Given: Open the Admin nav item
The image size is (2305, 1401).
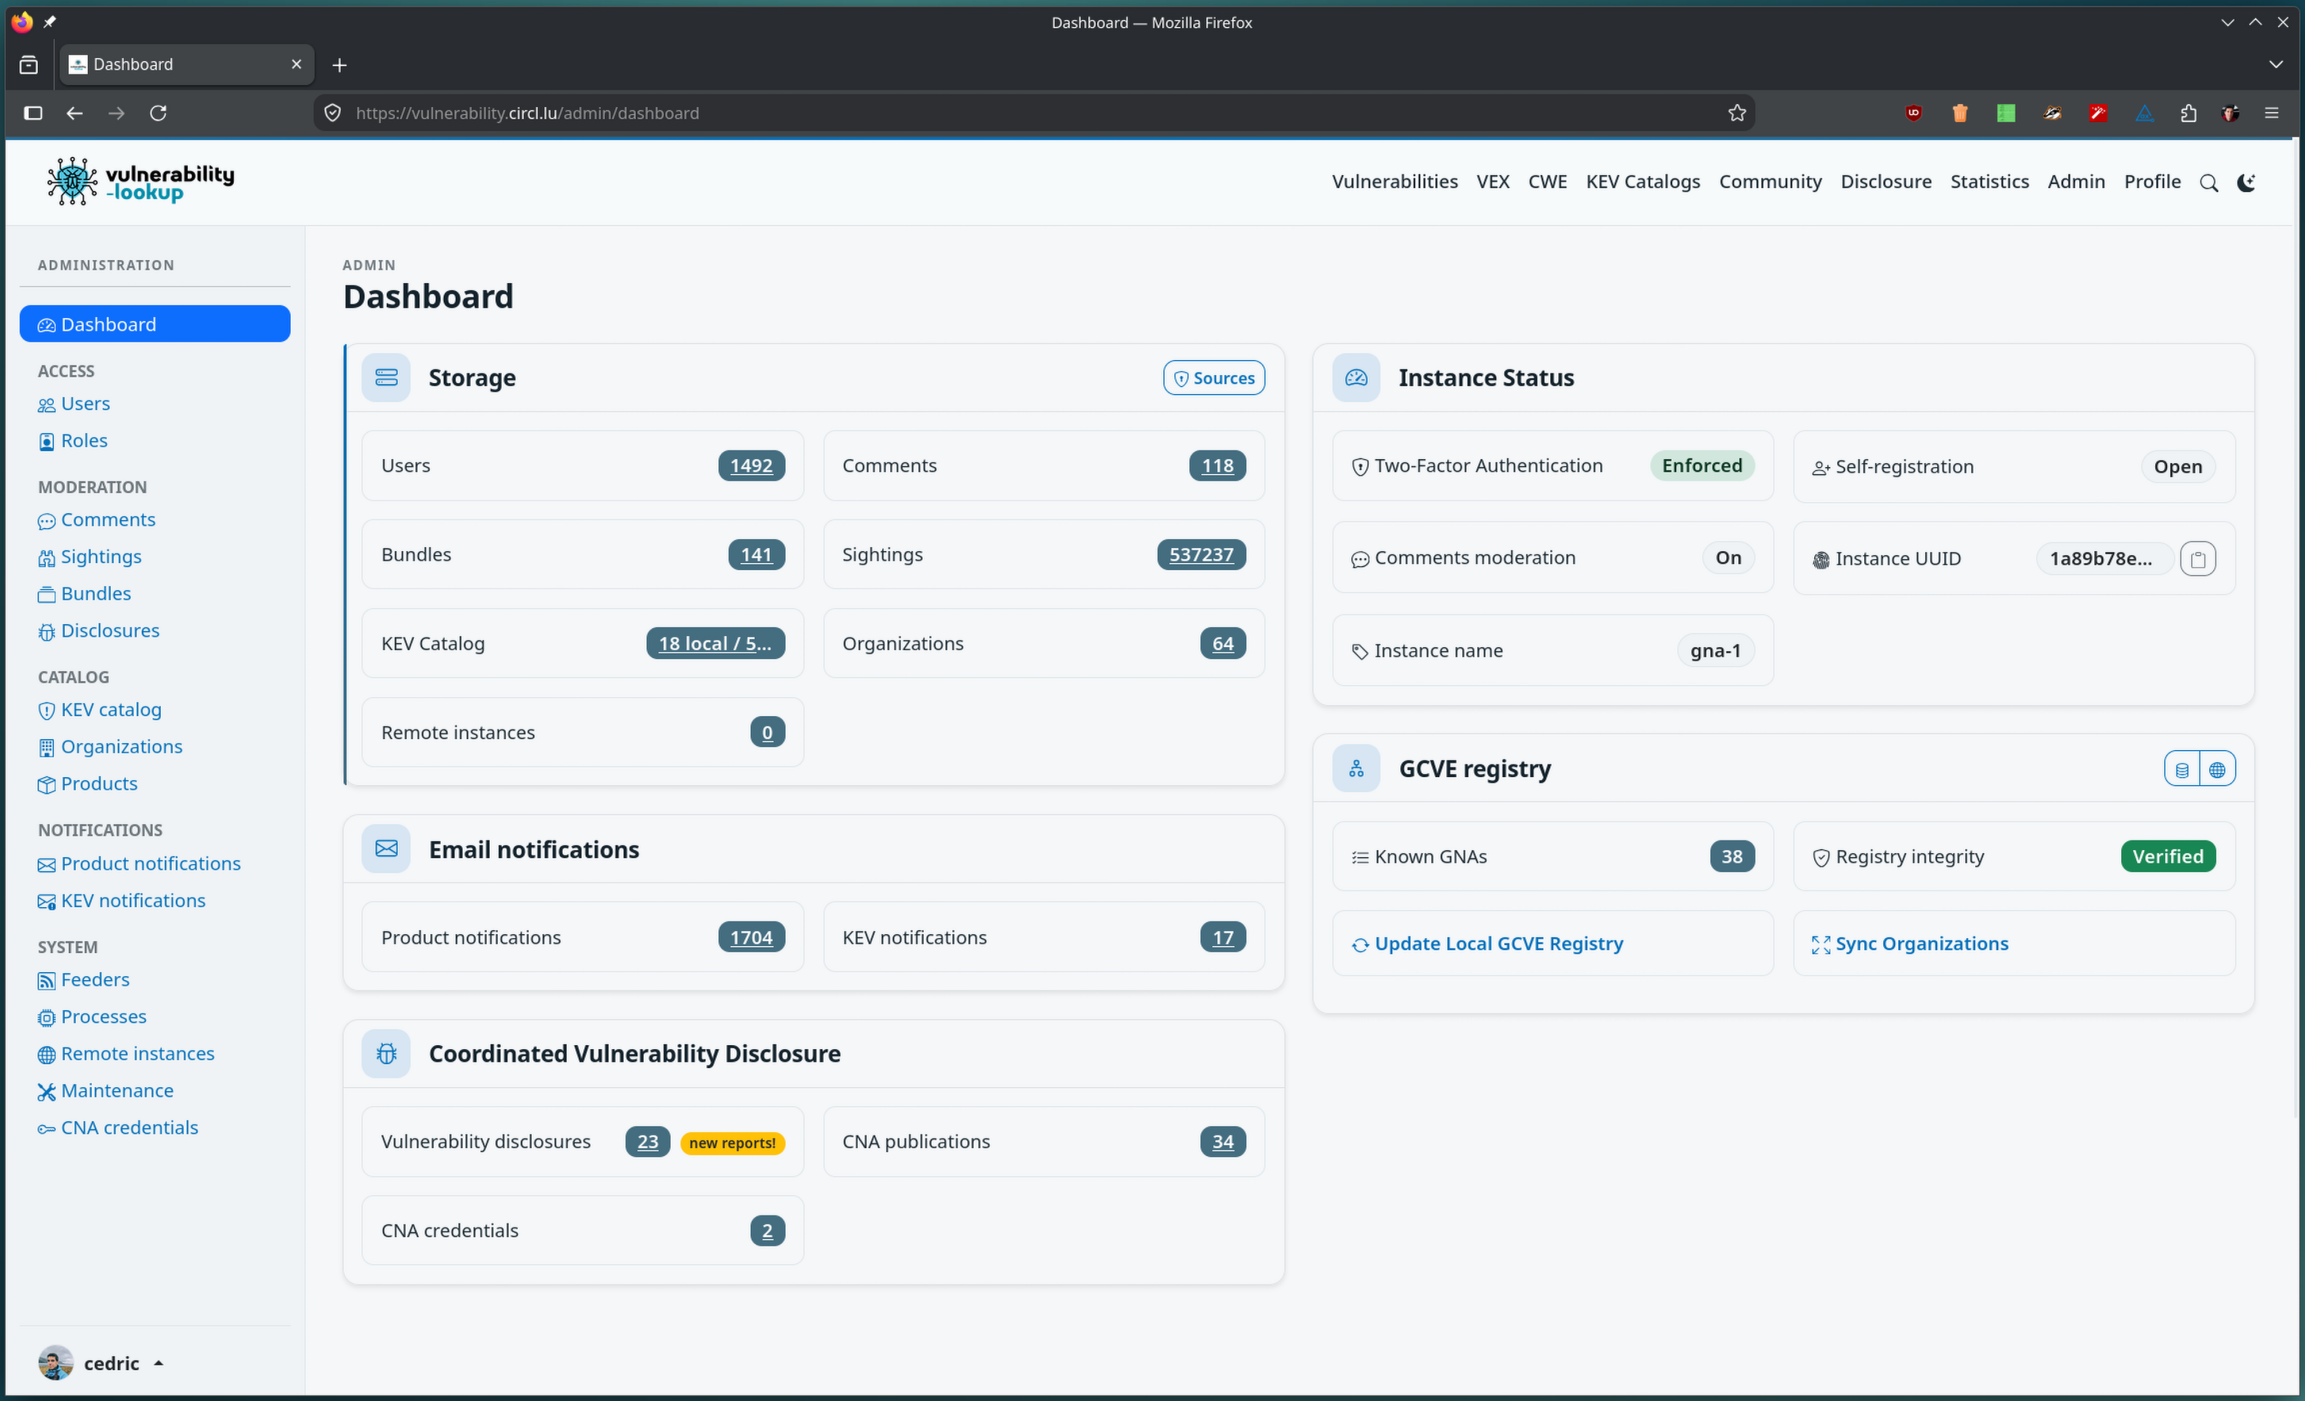Looking at the screenshot, I should 2076,182.
